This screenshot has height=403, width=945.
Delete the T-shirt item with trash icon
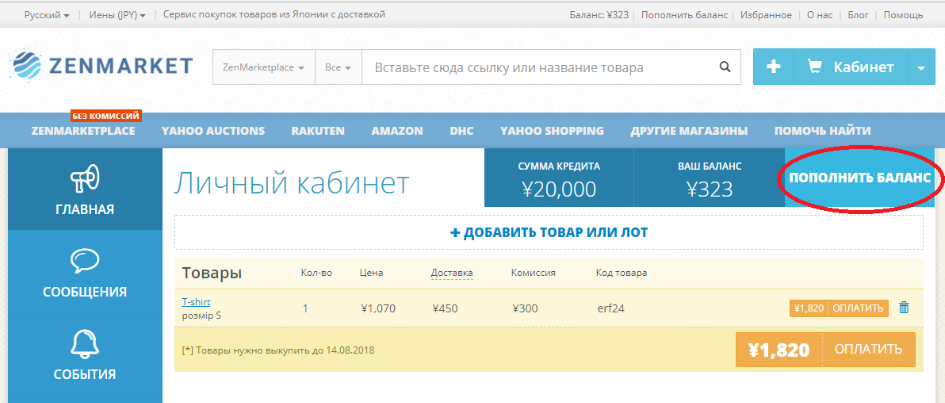[903, 307]
